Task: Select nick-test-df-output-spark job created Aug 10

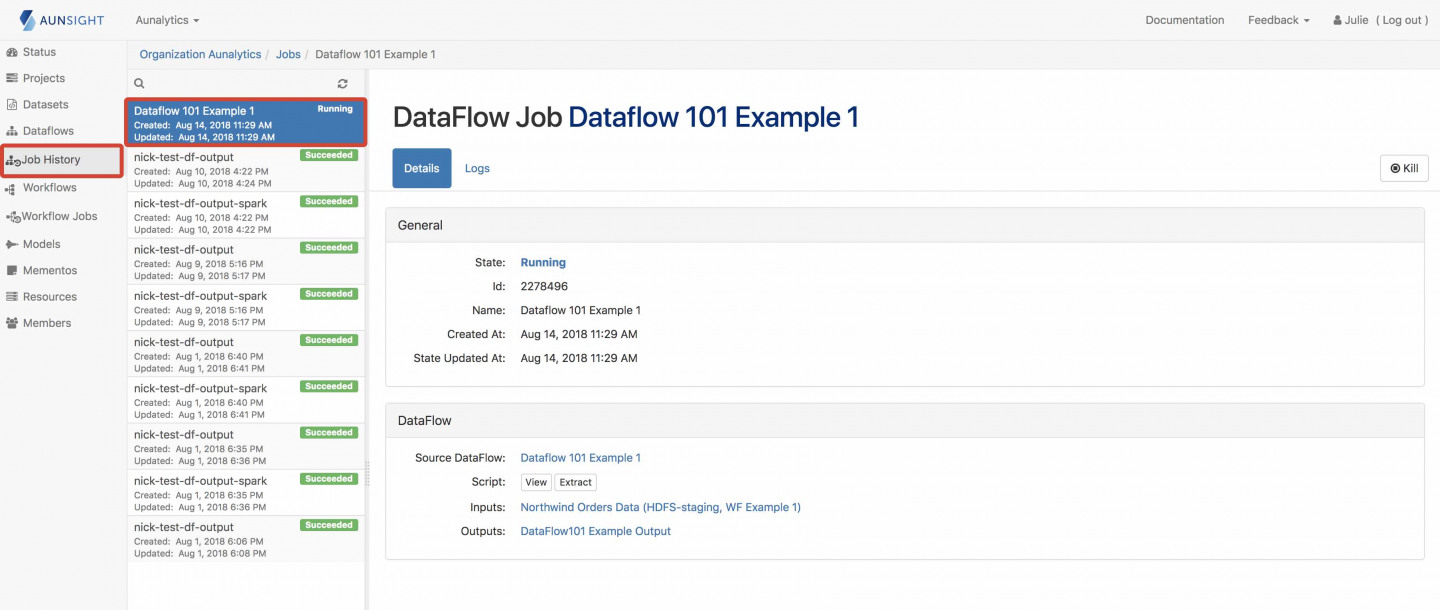Action: point(246,215)
